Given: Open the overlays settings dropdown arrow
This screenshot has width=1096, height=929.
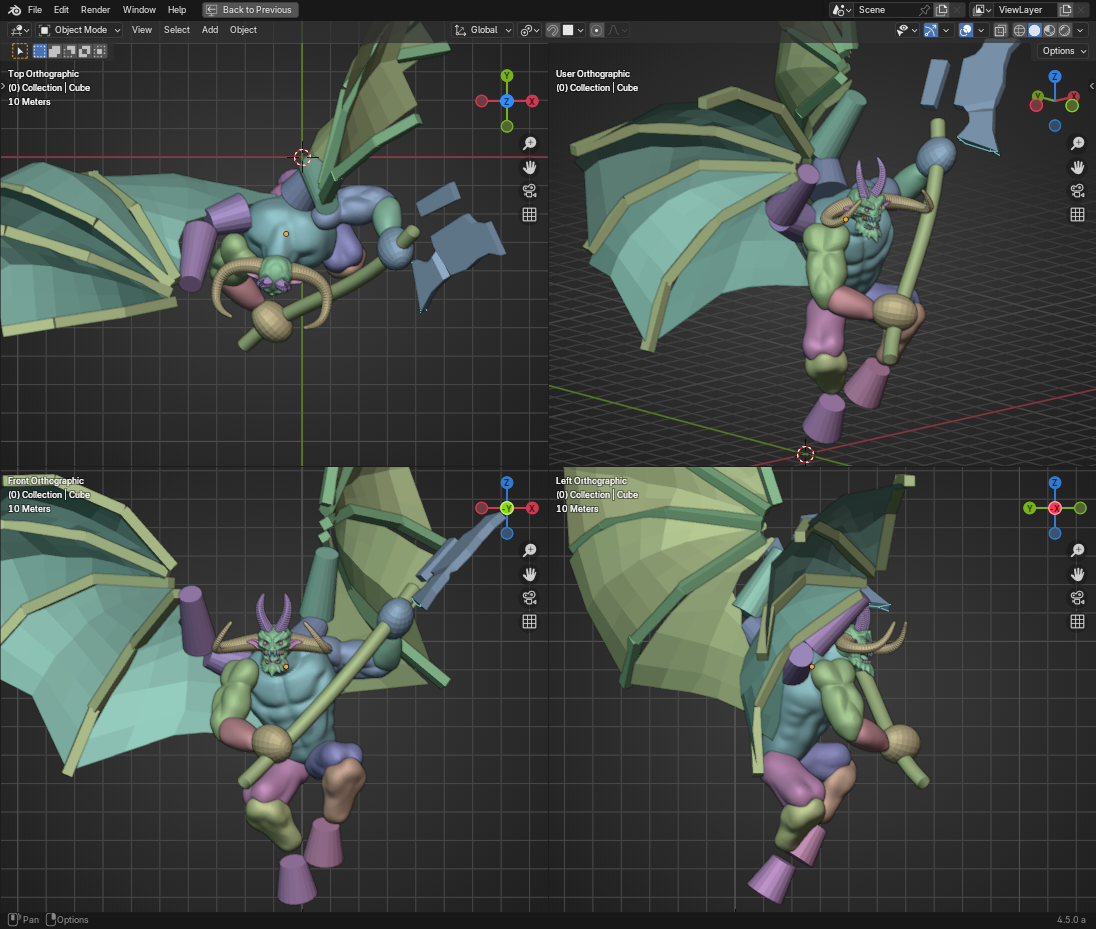Looking at the screenshot, I should click(981, 30).
